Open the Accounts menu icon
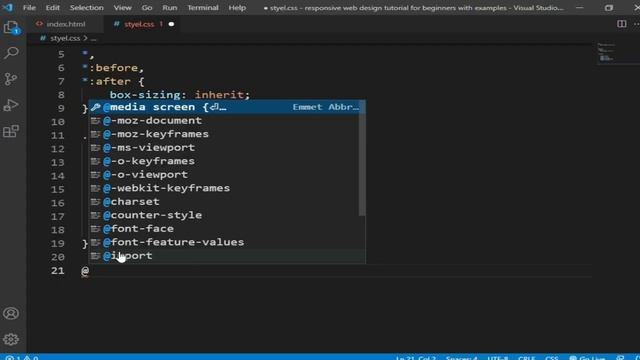This screenshot has height=360, width=640. tap(11, 313)
